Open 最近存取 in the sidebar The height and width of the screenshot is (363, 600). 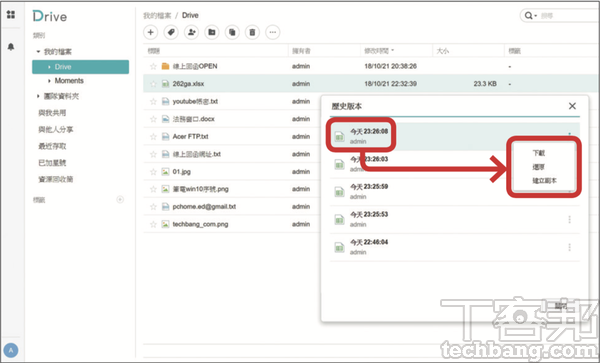[52, 146]
